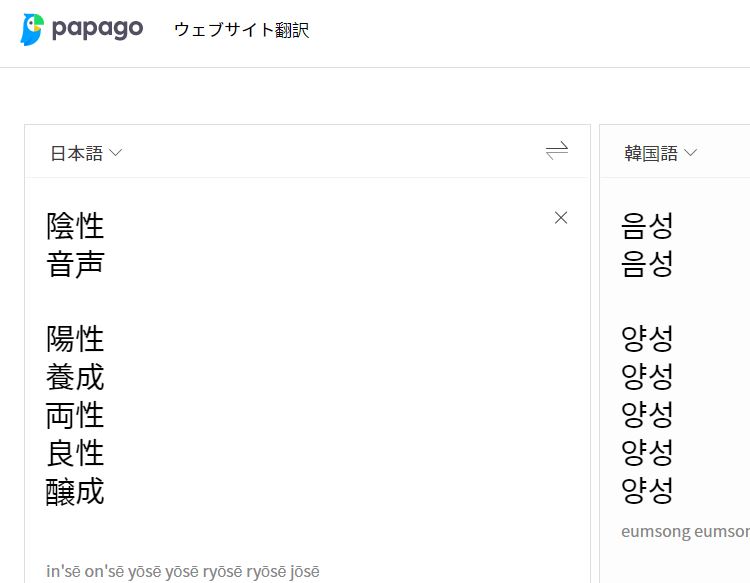Open the 日本語 source language dropdown
Image resolution: width=750 pixels, height=583 pixels.
[76, 153]
